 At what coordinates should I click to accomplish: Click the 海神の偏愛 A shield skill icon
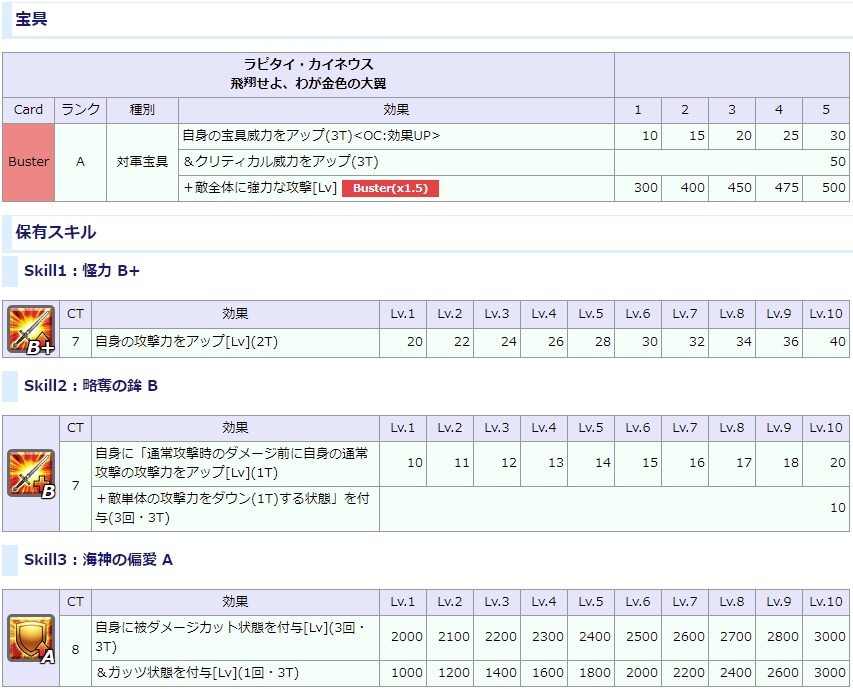click(x=31, y=638)
